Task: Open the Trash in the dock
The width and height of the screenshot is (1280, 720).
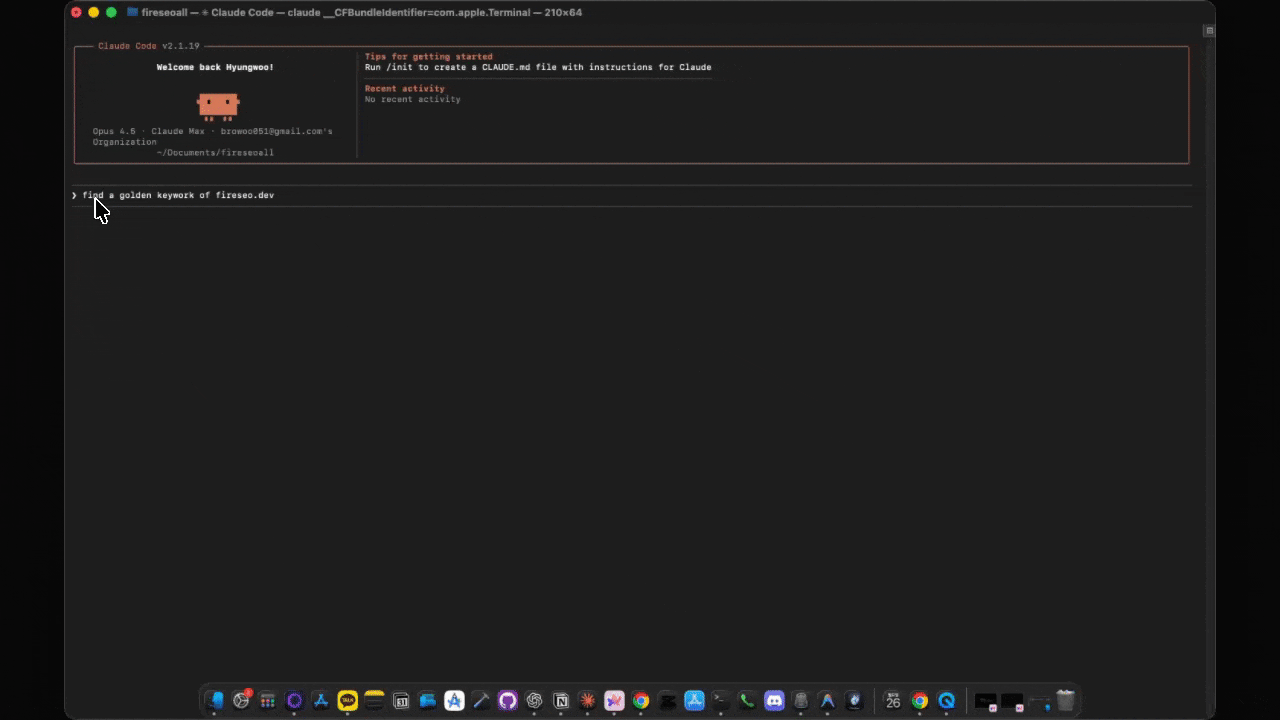Action: pos(1065,700)
